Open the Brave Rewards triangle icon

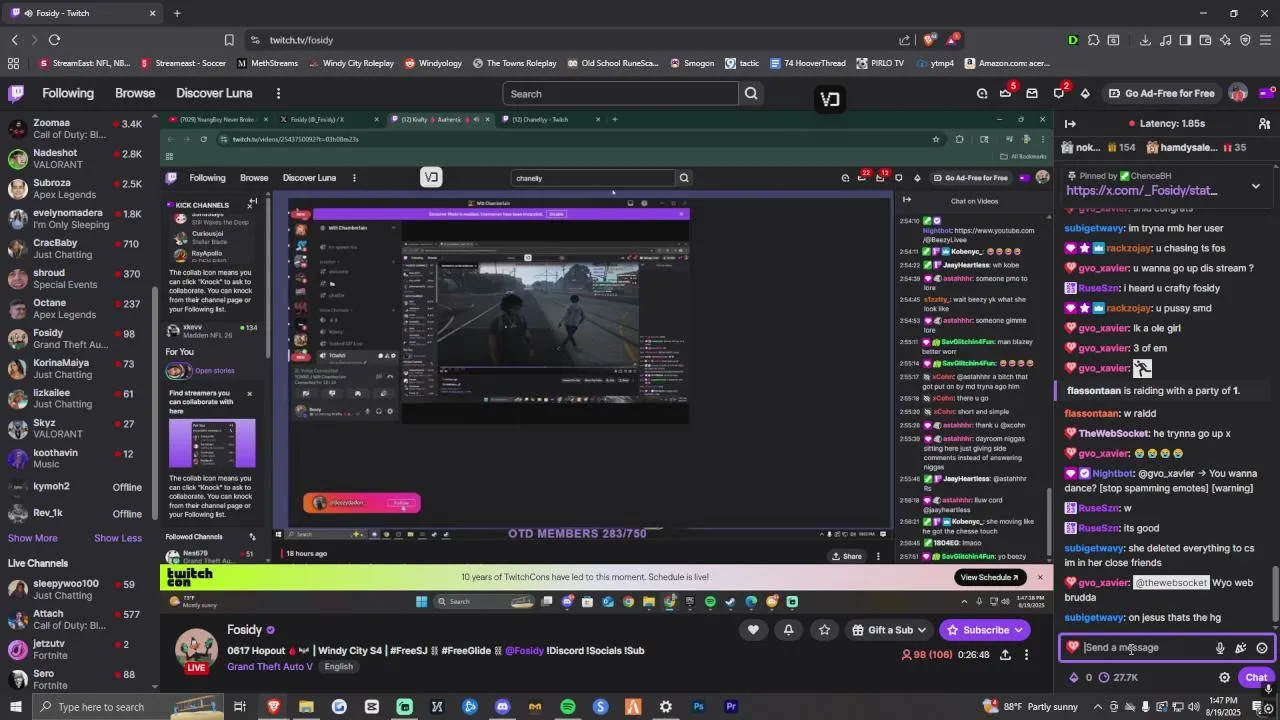point(953,40)
